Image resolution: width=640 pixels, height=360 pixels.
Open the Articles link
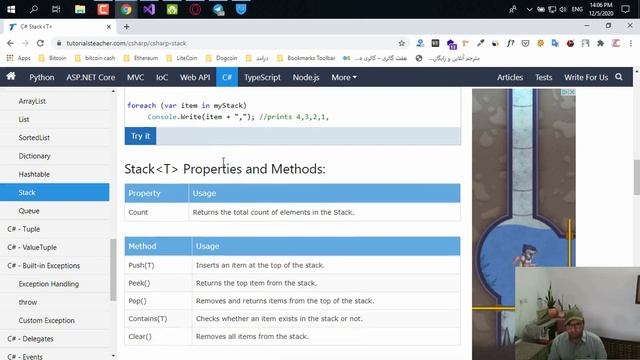coord(510,77)
